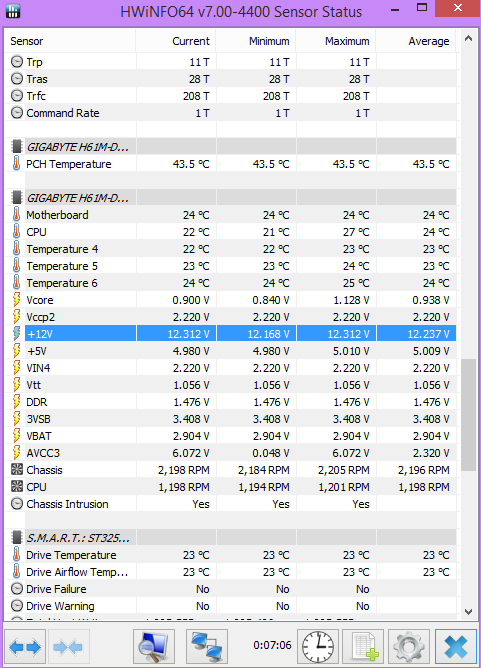Click the clock reset timer icon
481x668 pixels.
pos(318,647)
